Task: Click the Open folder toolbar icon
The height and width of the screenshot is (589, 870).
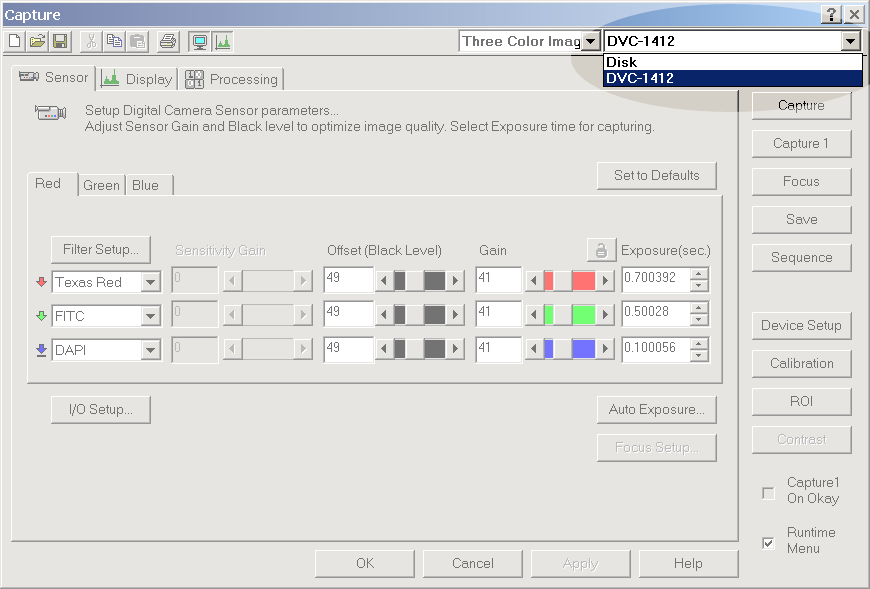Action: click(37, 42)
